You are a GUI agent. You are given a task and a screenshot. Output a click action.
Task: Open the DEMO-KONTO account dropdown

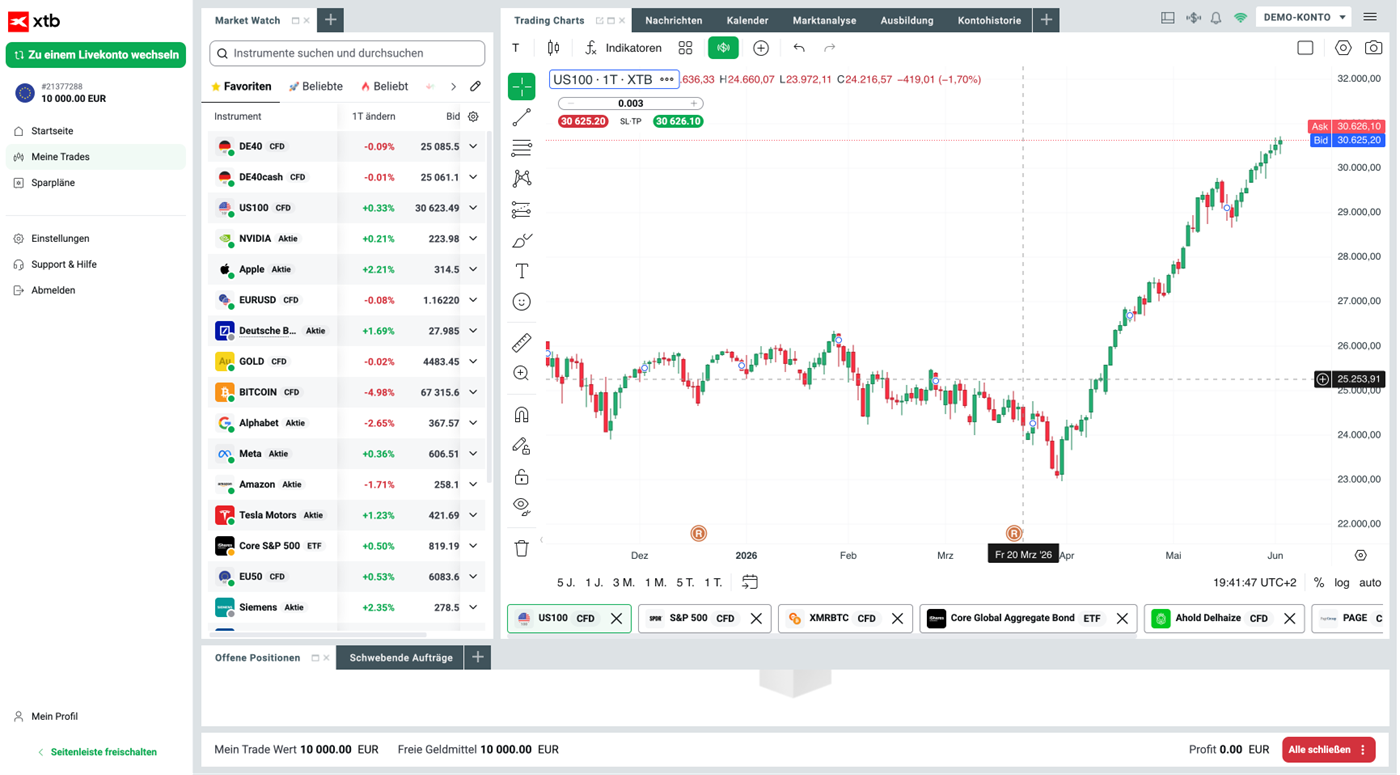pos(1304,17)
